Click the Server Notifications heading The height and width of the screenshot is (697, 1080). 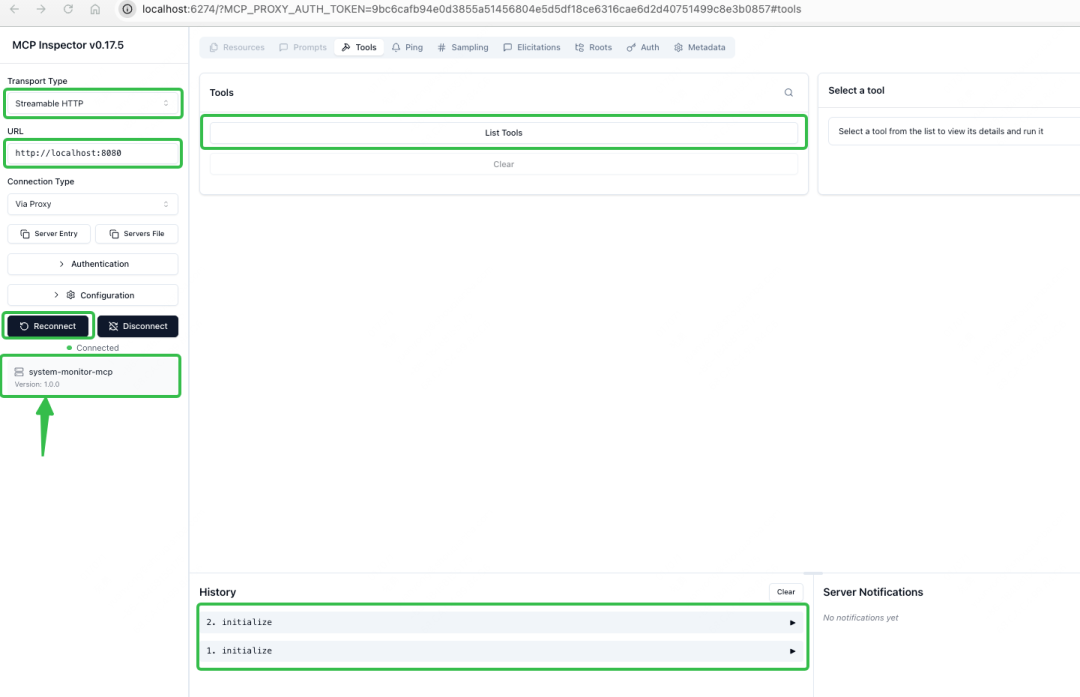(x=873, y=592)
